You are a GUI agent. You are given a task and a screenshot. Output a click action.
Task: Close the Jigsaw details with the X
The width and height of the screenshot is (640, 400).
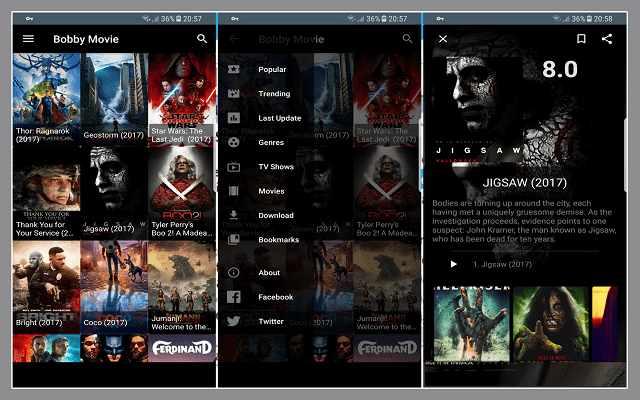(443, 39)
